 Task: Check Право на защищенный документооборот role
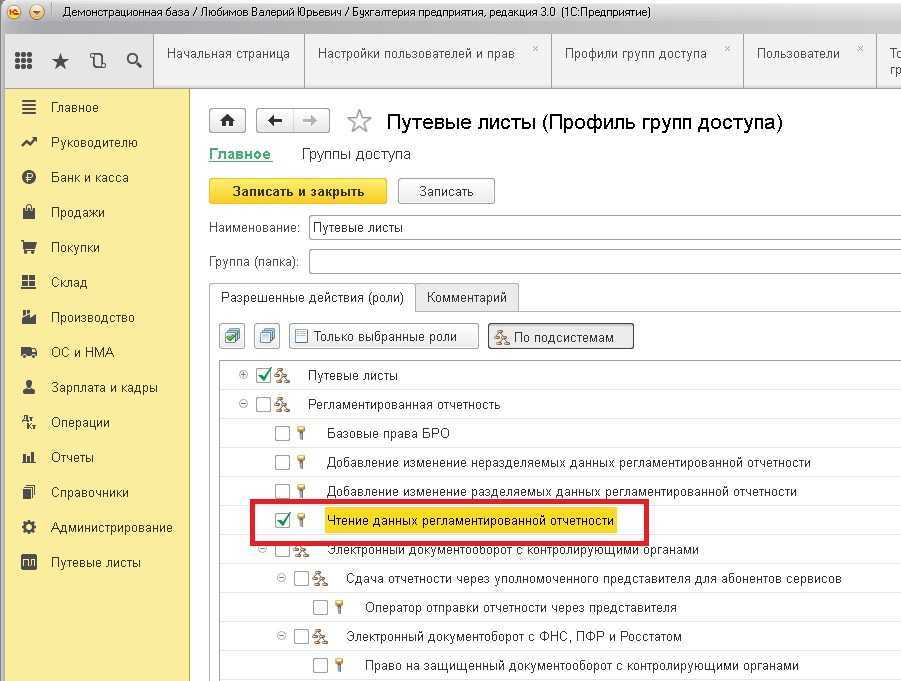coord(320,665)
